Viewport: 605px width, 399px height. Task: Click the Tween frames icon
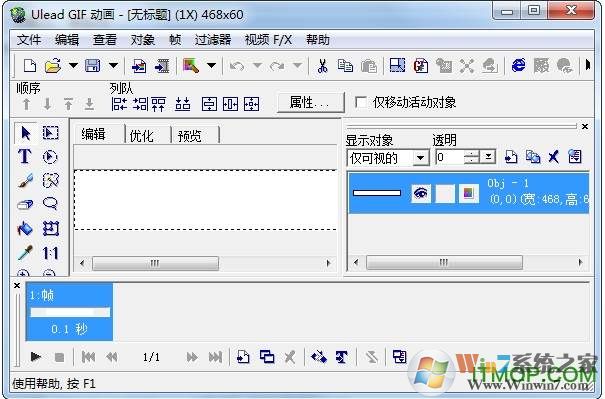pyautogui.click(x=319, y=357)
